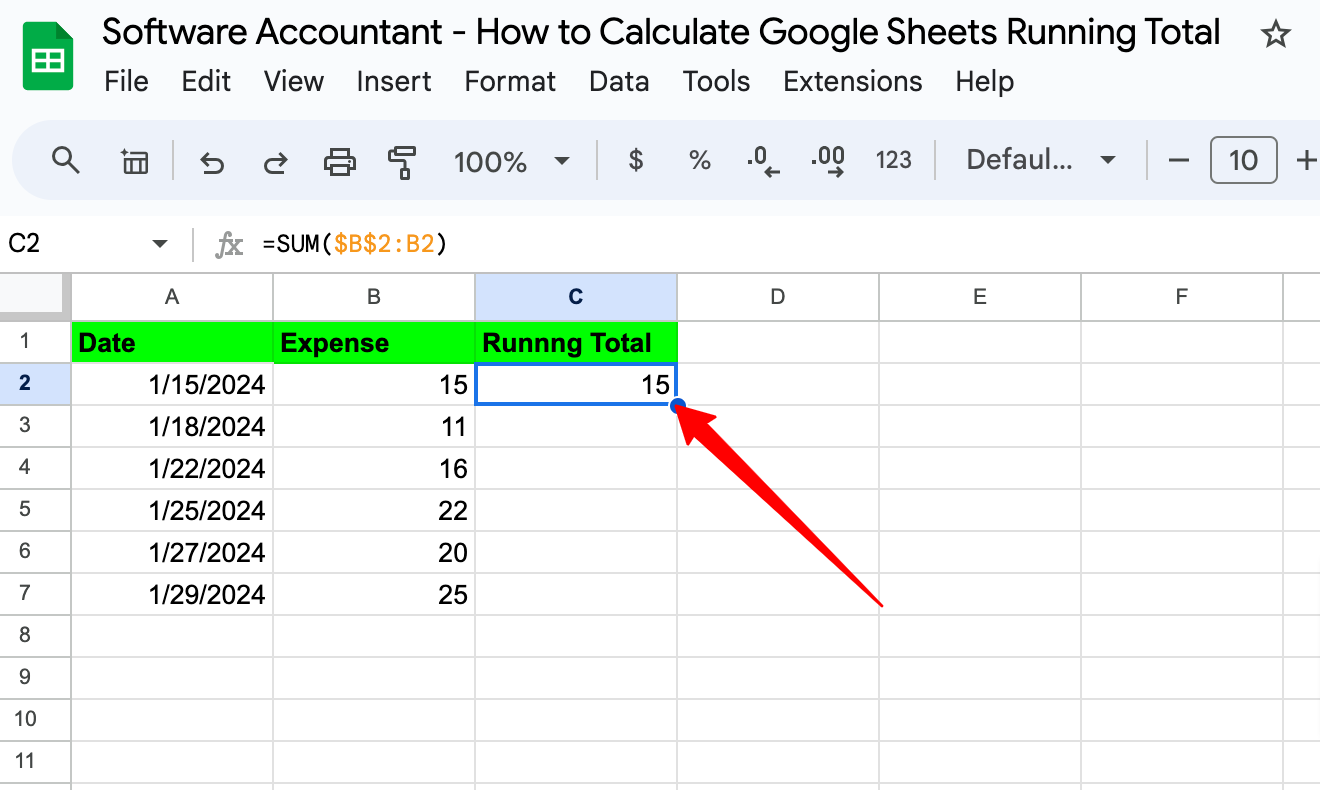Click the select-all corner box
The width and height of the screenshot is (1320, 790).
(x=35, y=296)
